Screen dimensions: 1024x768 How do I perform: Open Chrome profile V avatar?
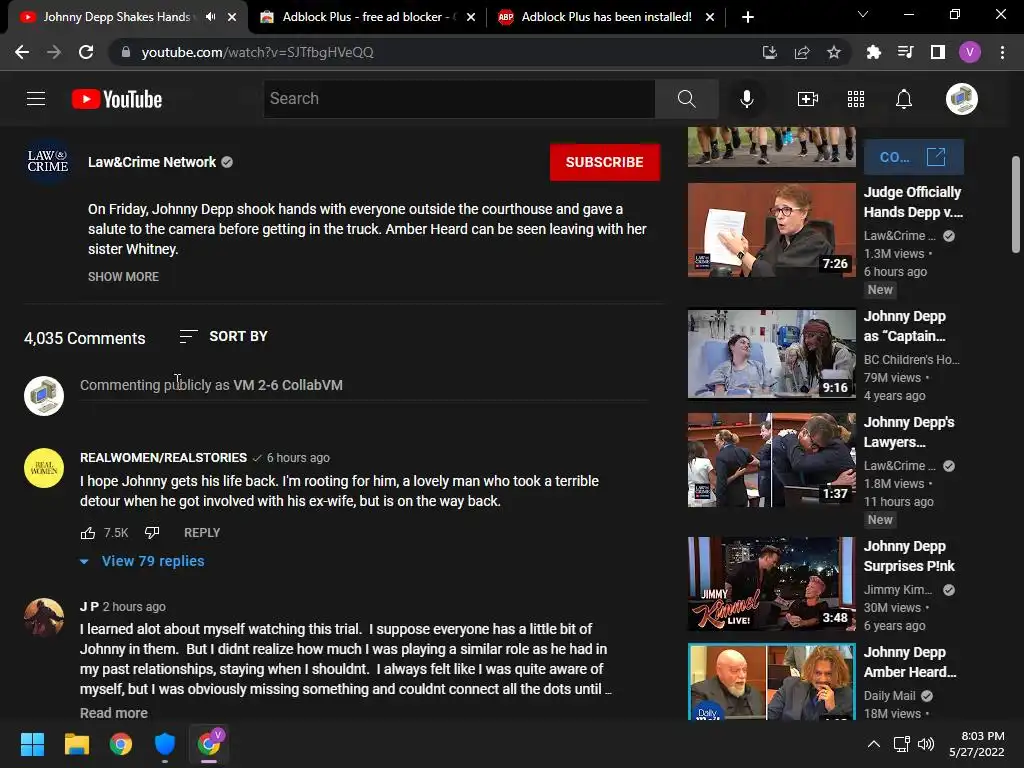pyautogui.click(x=970, y=52)
